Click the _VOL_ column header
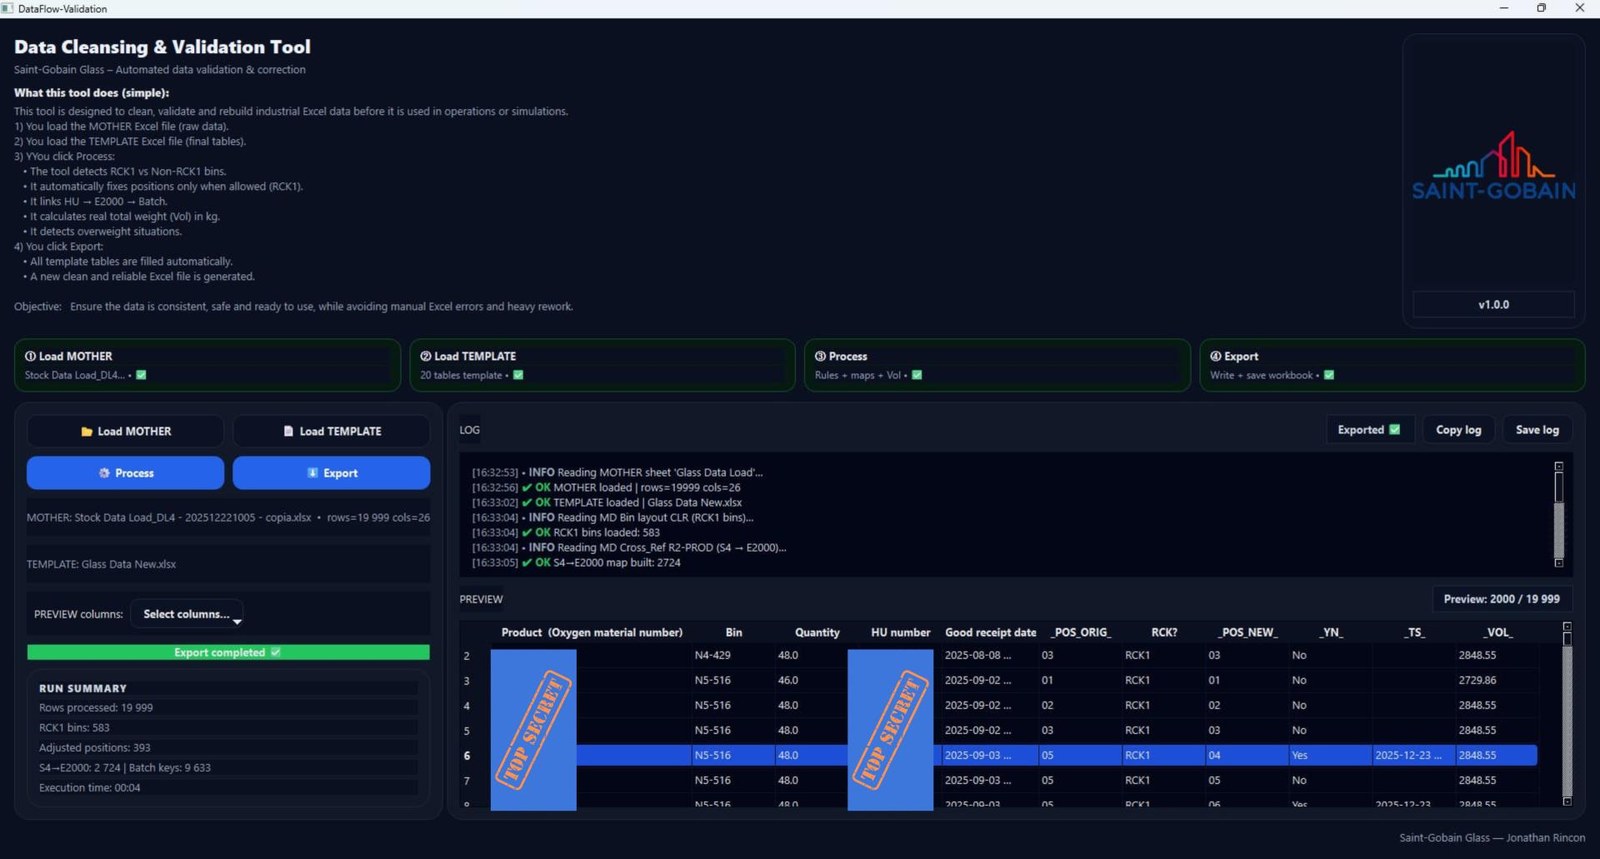The image size is (1600, 859). [1497, 632]
